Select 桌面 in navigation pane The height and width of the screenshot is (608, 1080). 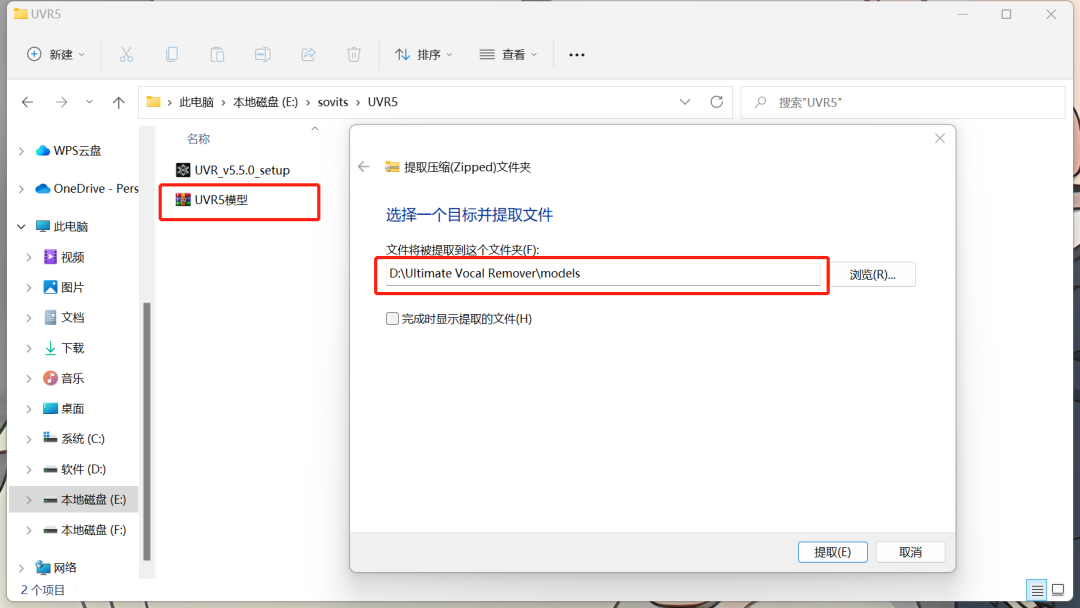(73, 408)
